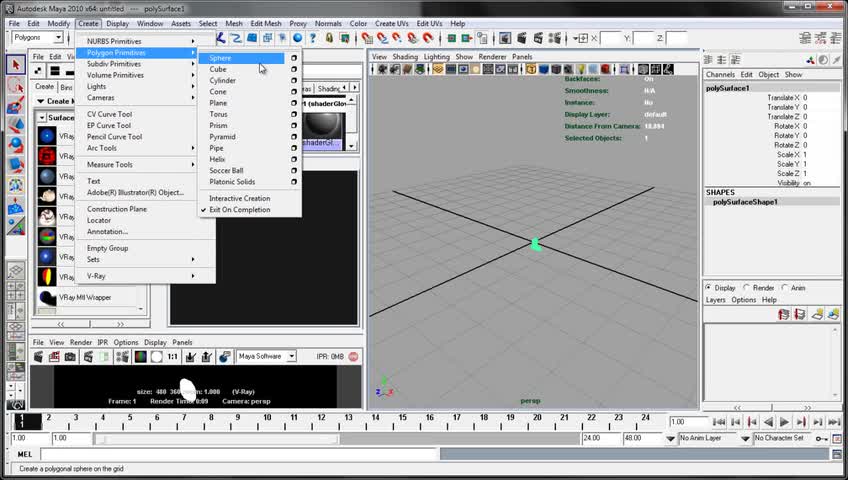The image size is (848, 480).
Task: Expand the NURBS Primitives submenu
Action: (136, 41)
